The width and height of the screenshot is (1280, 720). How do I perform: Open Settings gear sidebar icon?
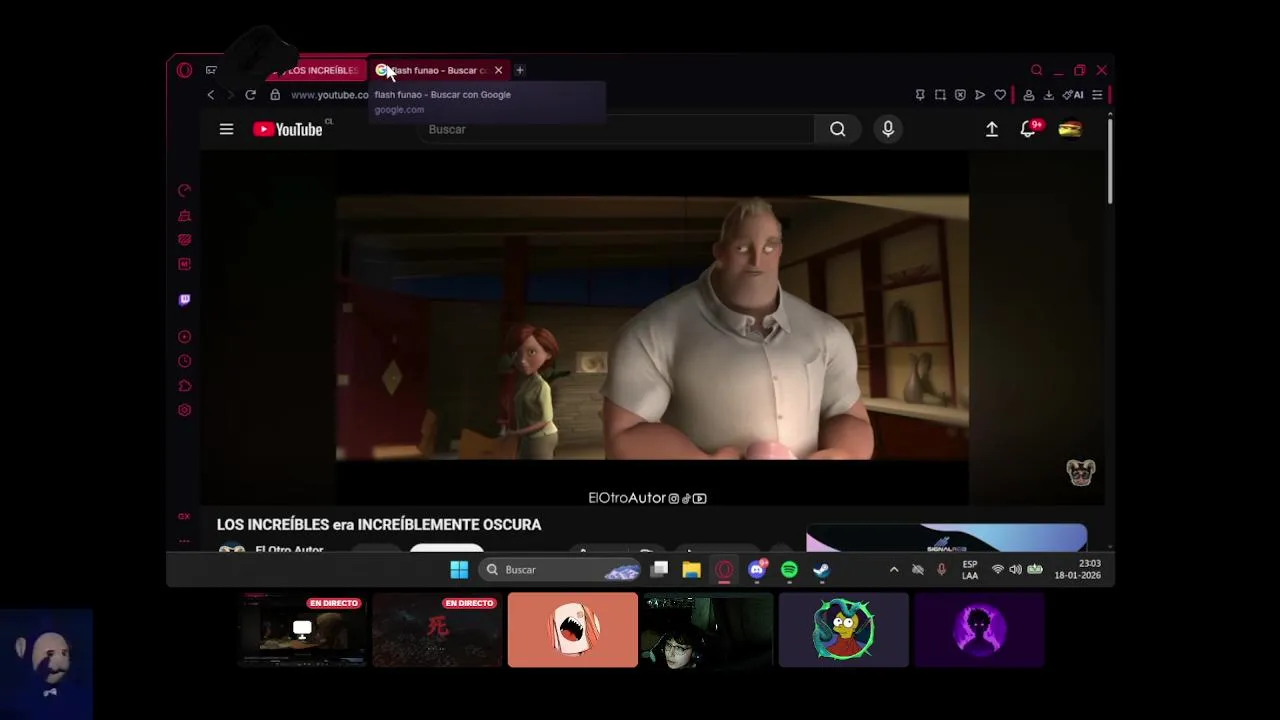click(184, 410)
